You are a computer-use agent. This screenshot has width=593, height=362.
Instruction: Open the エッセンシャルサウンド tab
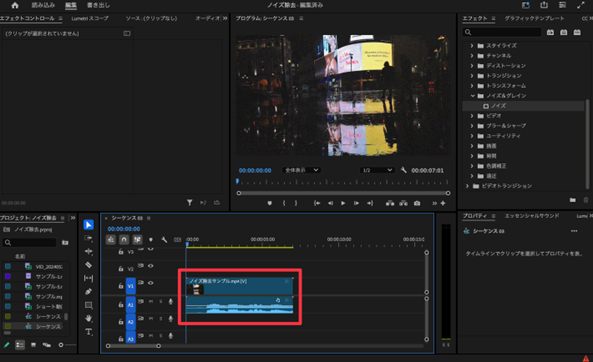pyautogui.click(x=532, y=216)
